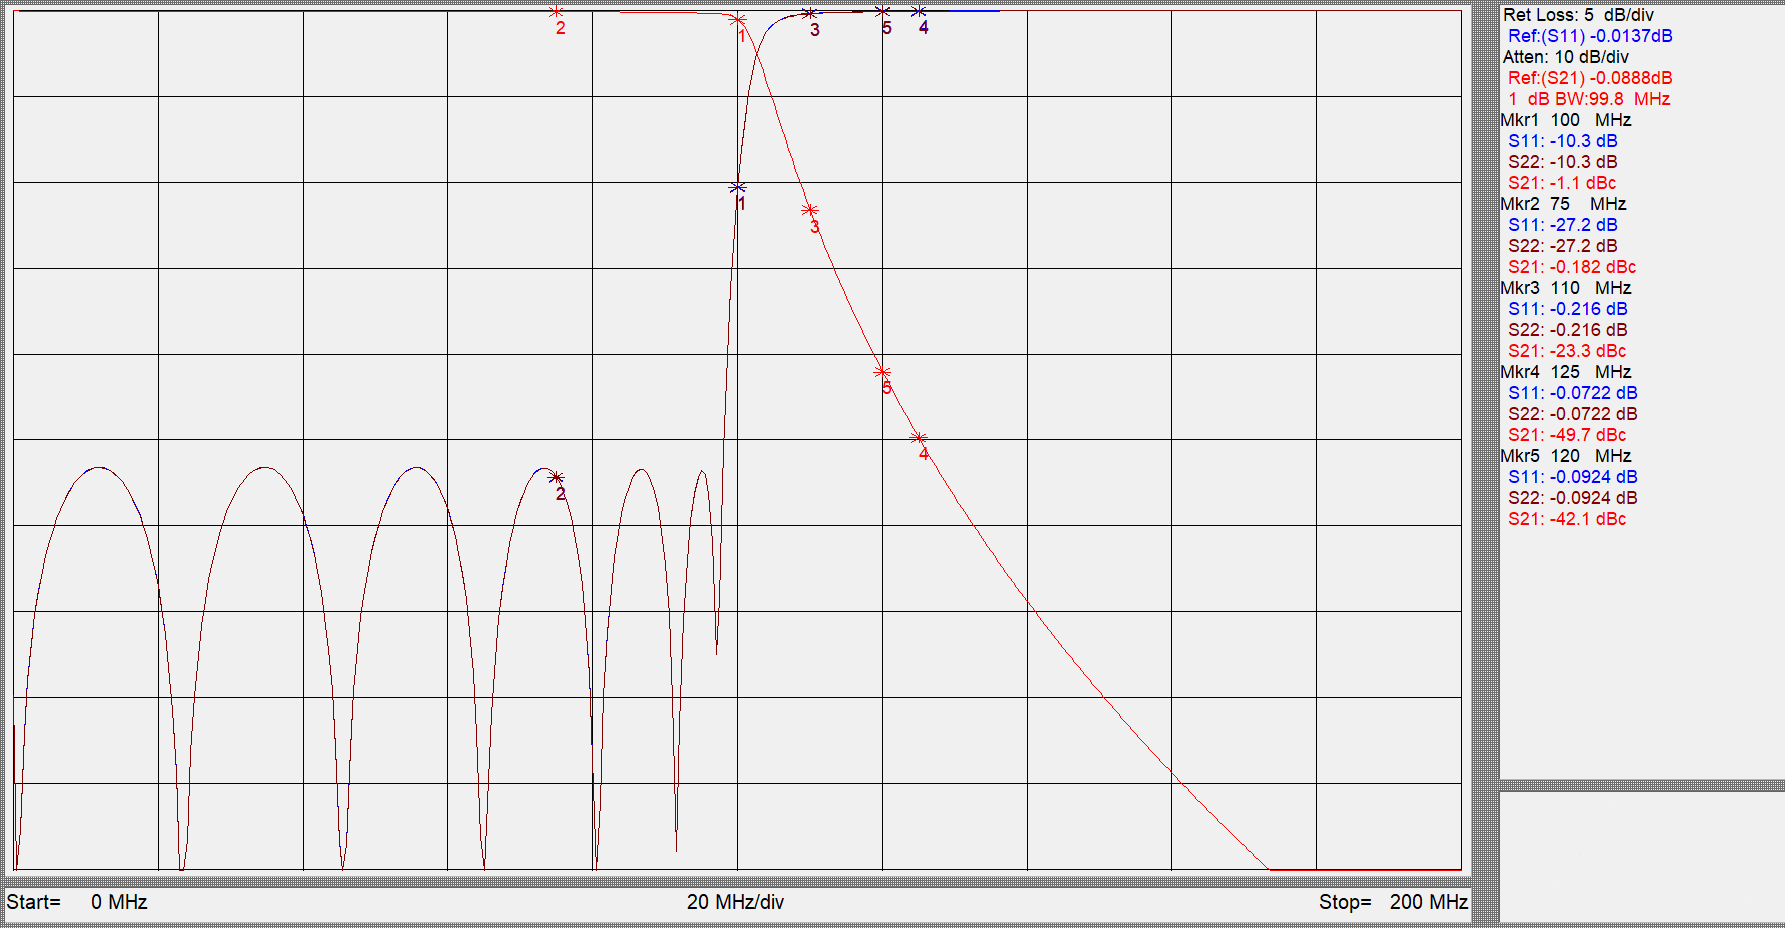Click the Ref:(S11) -0.0137dB readout
This screenshot has width=1785, height=928.
click(1590, 36)
